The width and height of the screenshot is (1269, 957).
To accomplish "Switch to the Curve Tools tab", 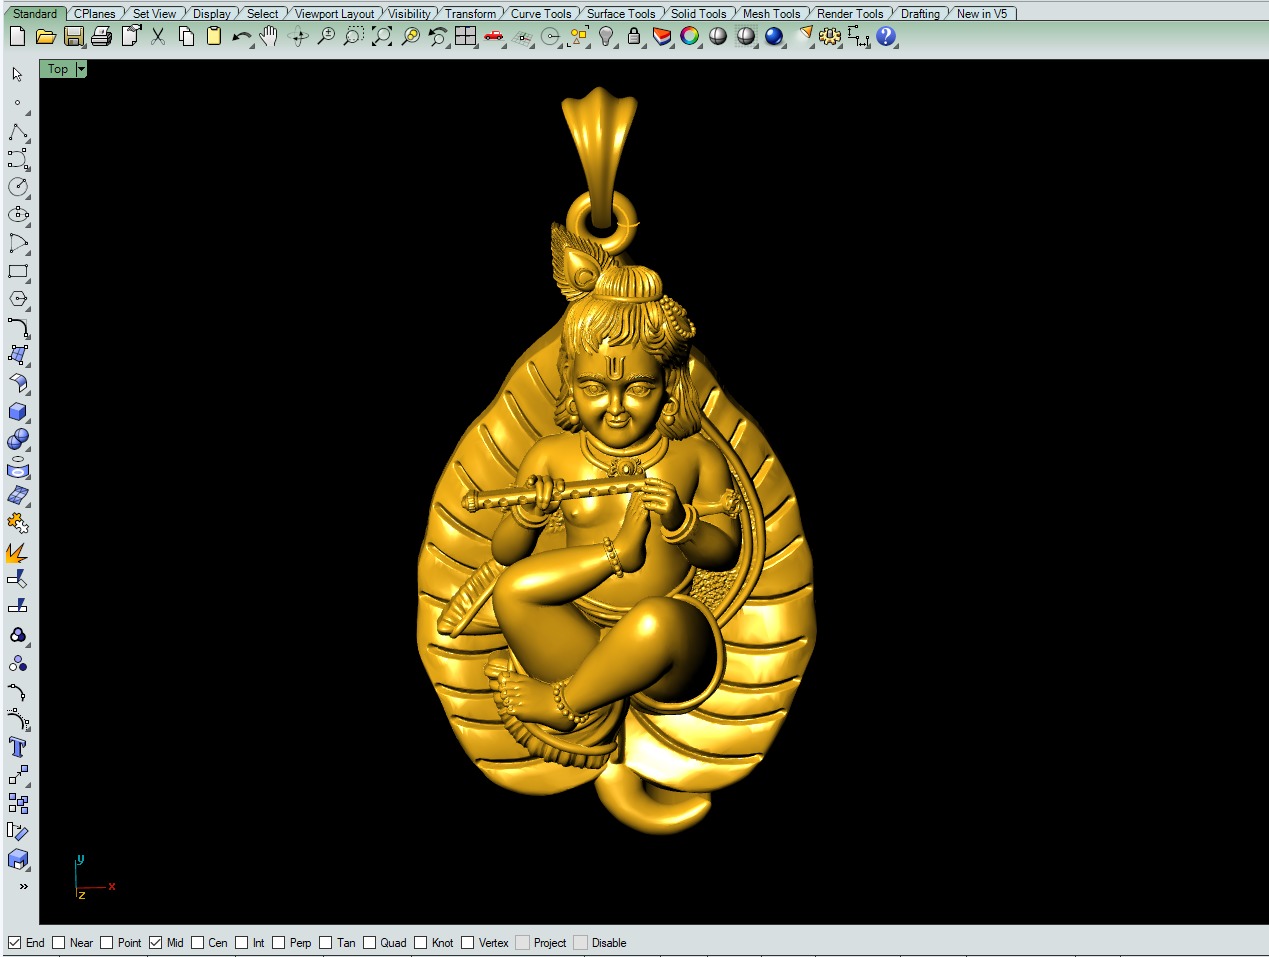I will coord(541,14).
